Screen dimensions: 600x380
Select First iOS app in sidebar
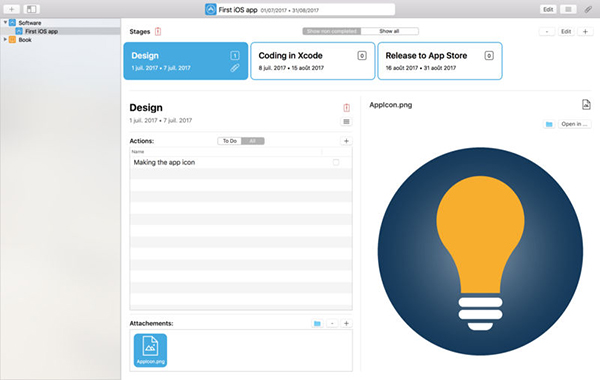(41, 31)
